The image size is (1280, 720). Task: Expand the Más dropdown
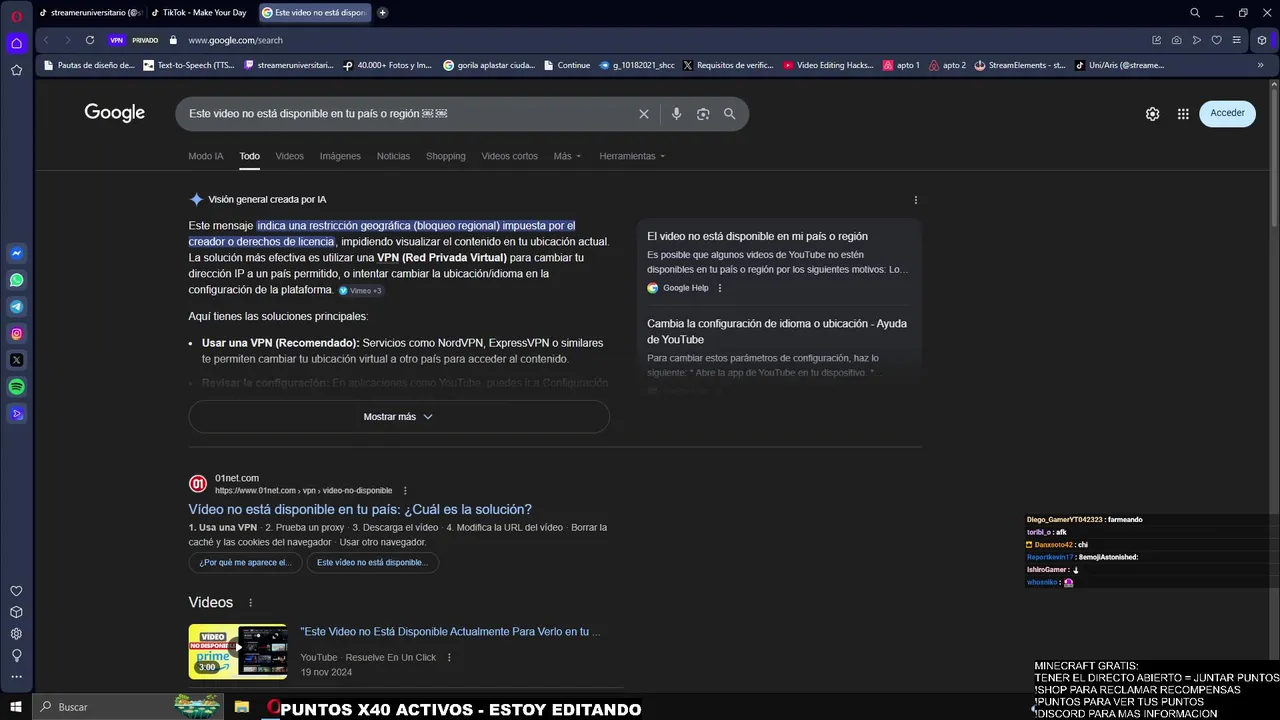point(567,156)
